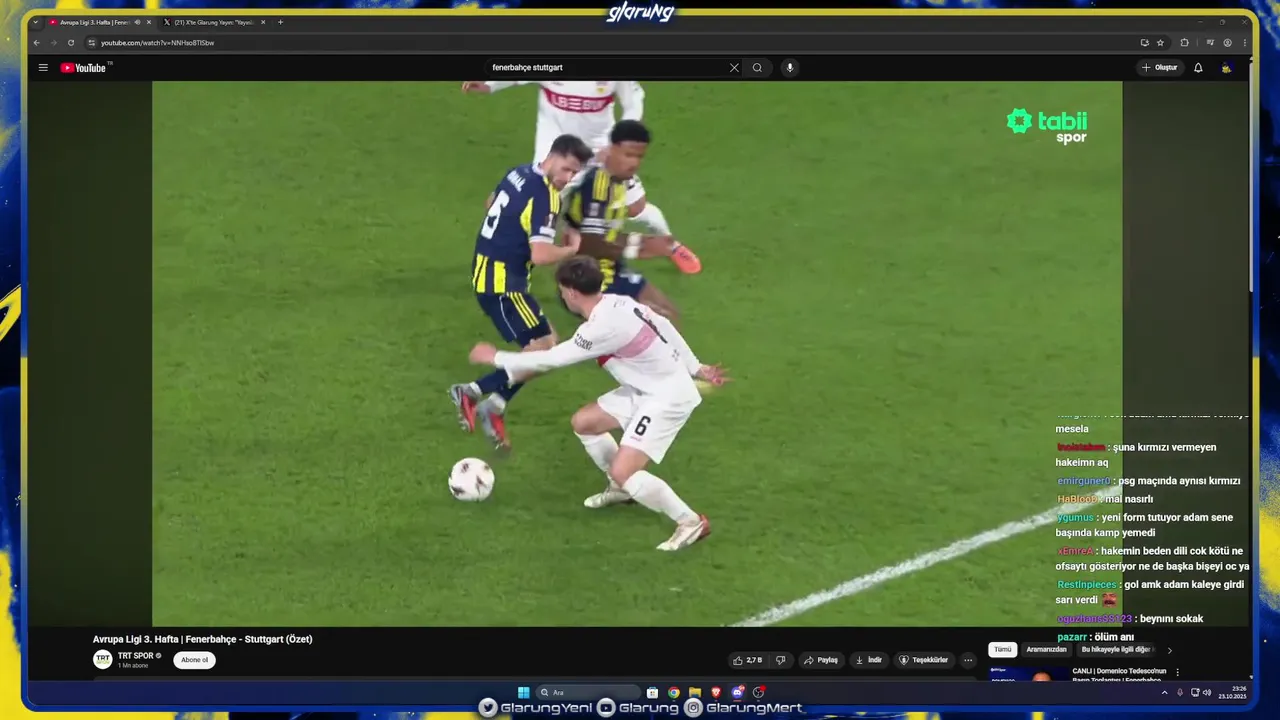
Task: Go to the YouTube home logo
Action: (x=83, y=68)
